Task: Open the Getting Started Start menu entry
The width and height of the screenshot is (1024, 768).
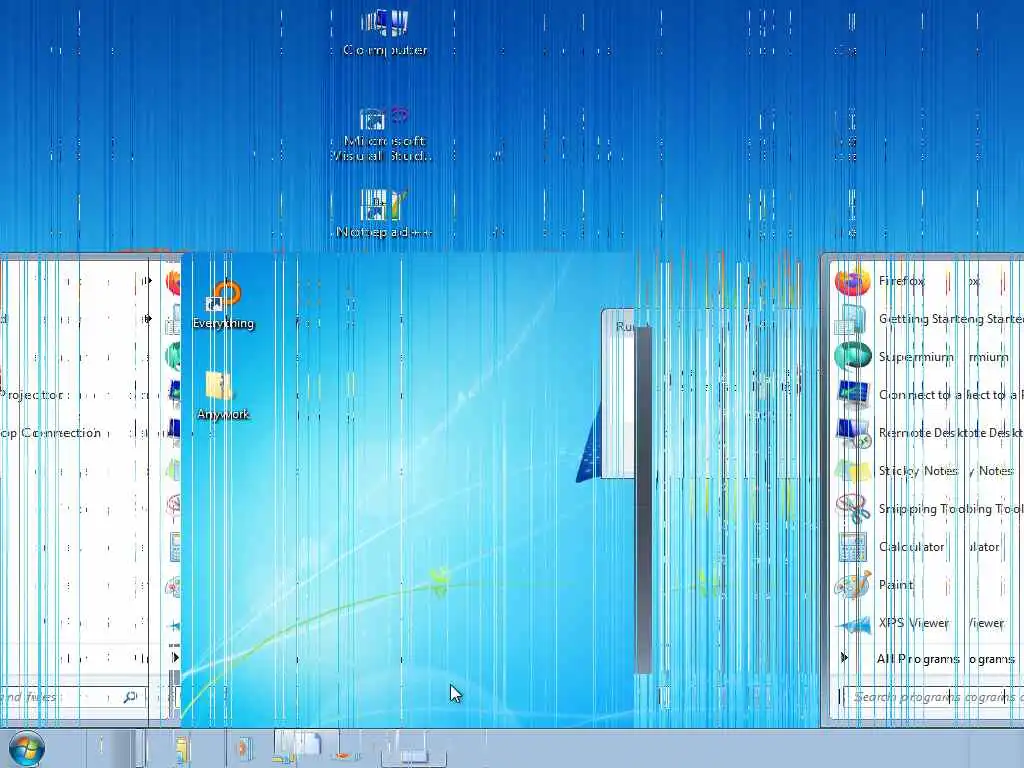Action: (927, 319)
